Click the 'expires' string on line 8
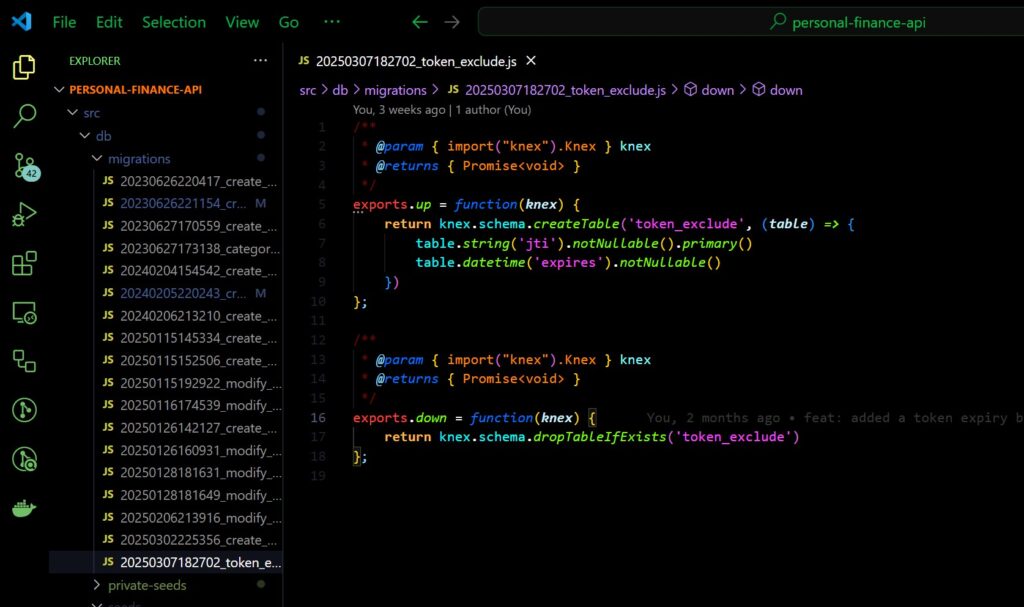 pyautogui.click(x=568, y=262)
